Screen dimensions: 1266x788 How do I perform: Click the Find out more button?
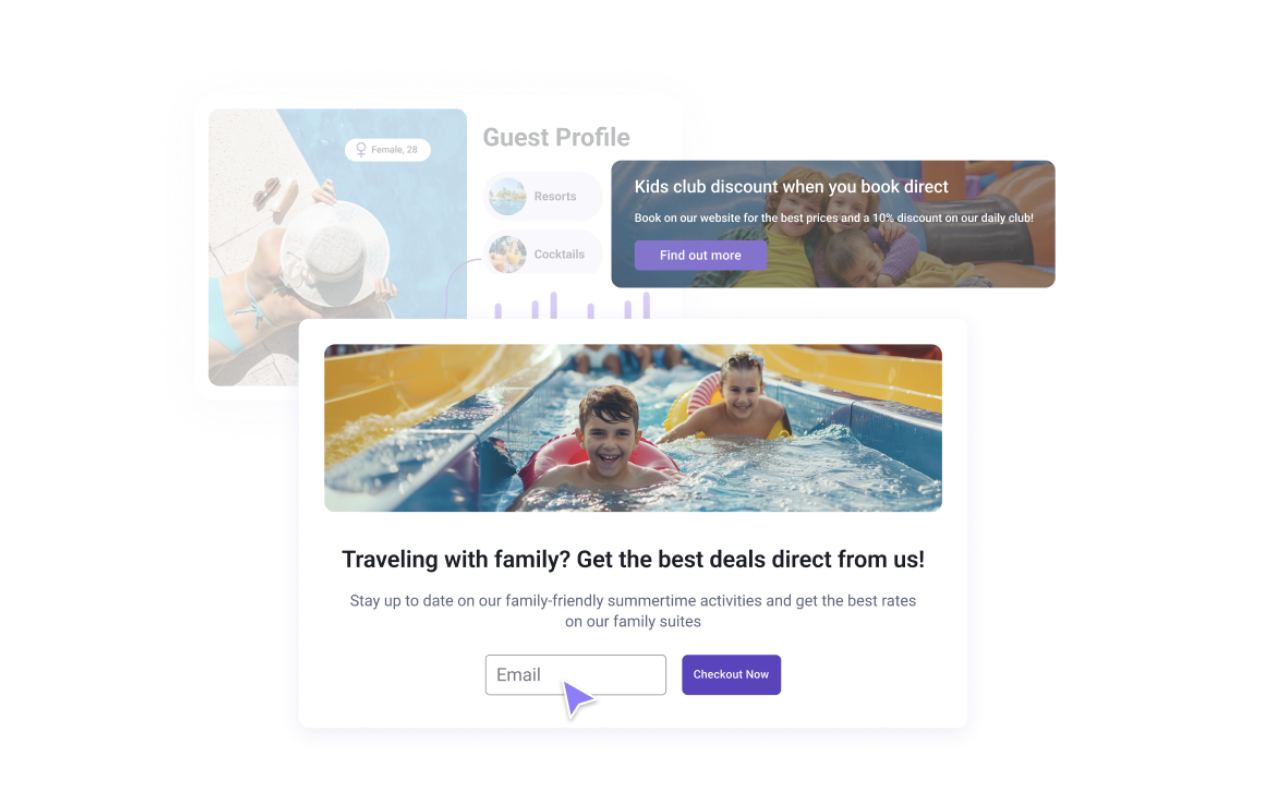700,255
